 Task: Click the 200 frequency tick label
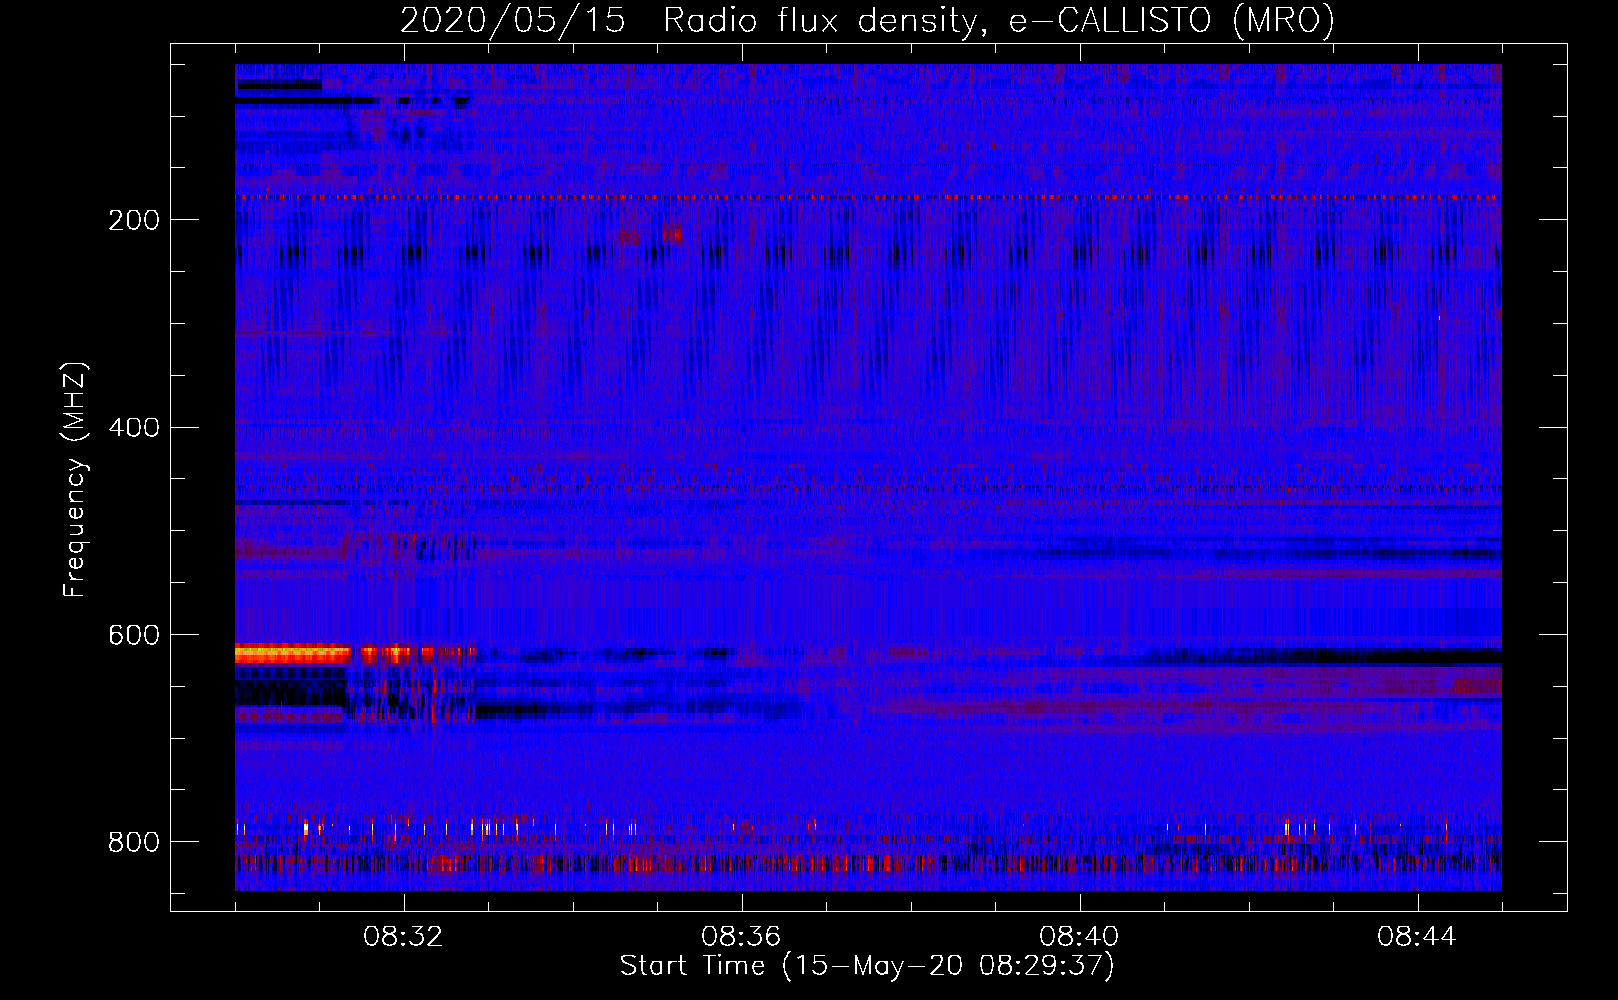(x=134, y=220)
